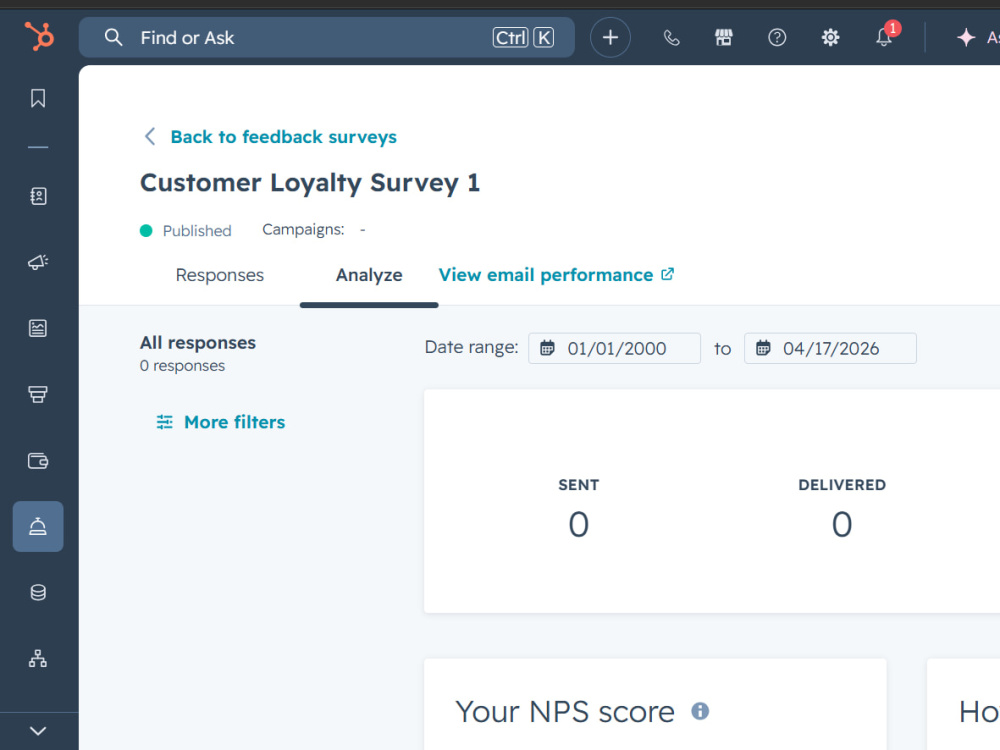
Task: Show notifications via bell icon
Action: pyautogui.click(x=884, y=38)
